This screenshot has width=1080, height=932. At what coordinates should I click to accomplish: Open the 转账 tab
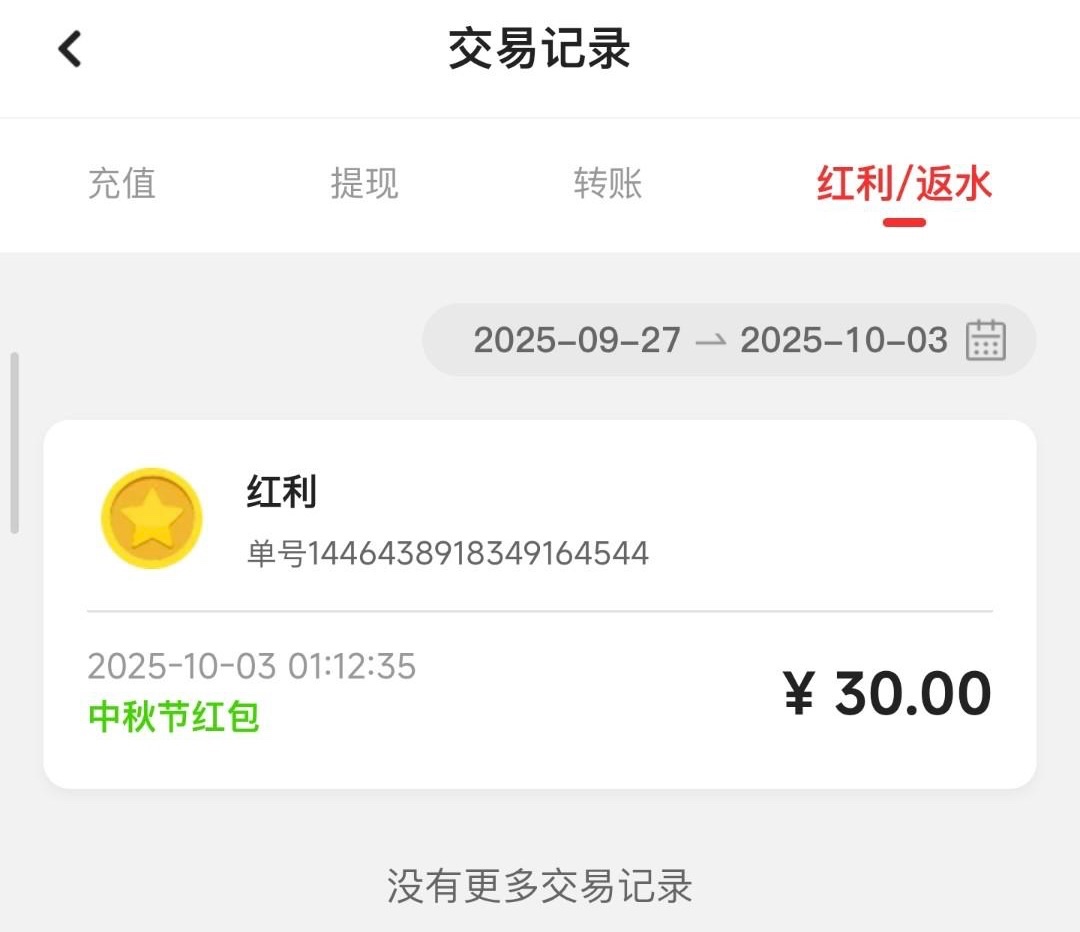[x=607, y=184]
